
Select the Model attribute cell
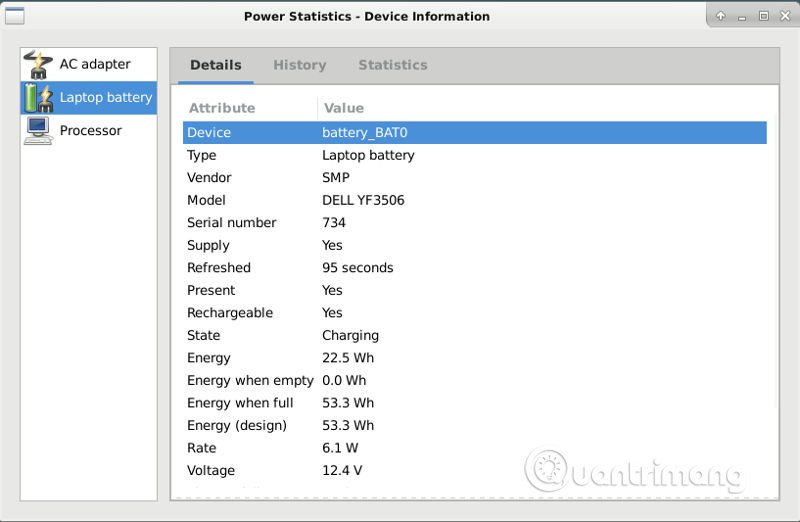coord(206,200)
